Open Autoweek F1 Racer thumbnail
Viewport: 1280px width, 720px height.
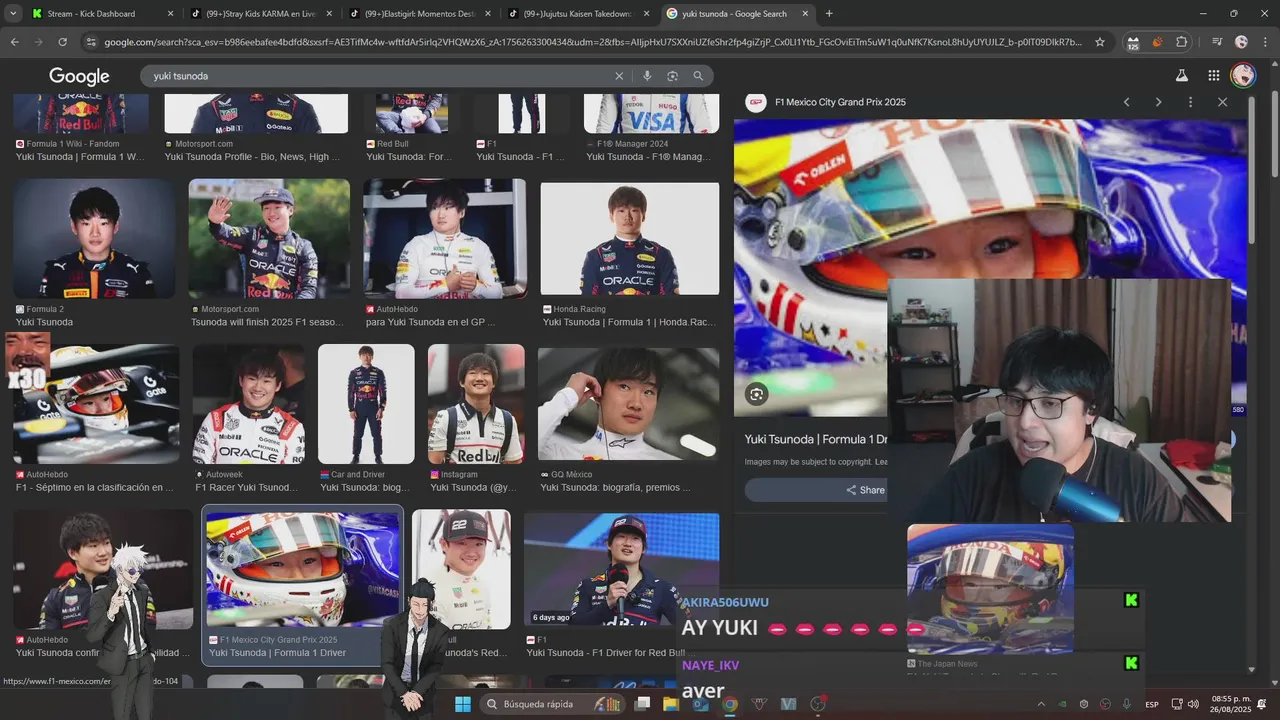point(249,404)
